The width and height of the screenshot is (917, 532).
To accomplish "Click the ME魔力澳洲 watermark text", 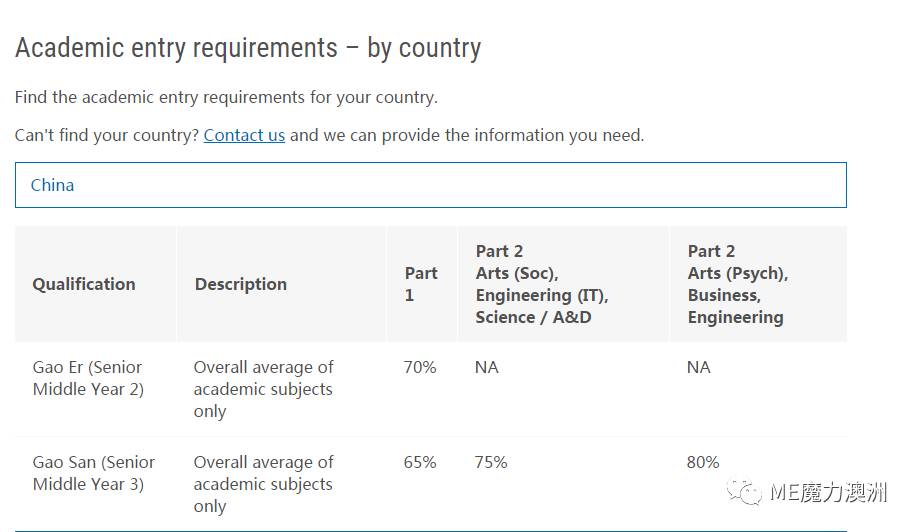I will coord(829,492).
